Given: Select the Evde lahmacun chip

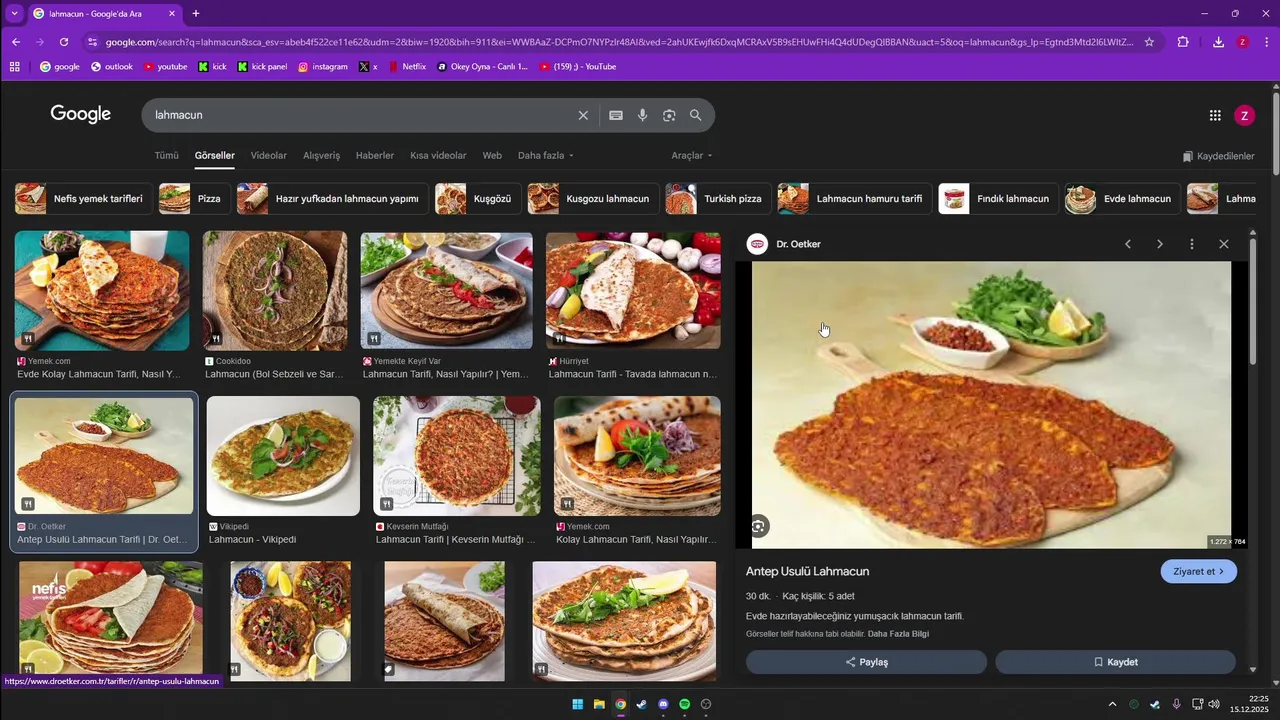Looking at the screenshot, I should pos(1123,199).
